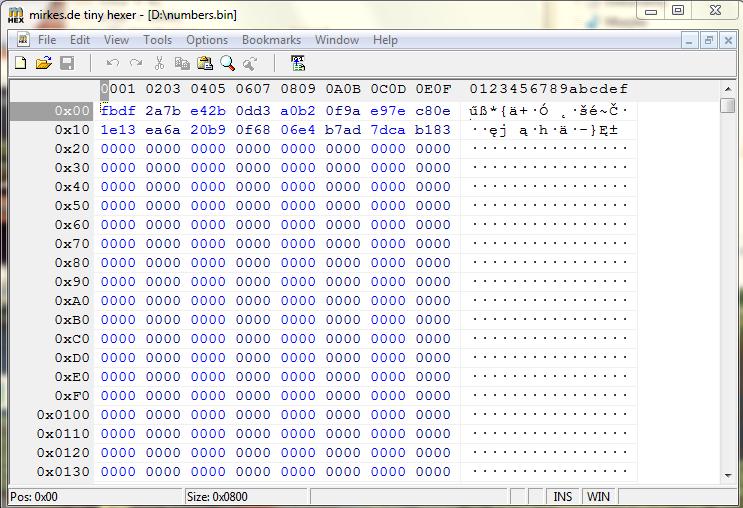
Task: Click the 0001 column header
Action: [118, 89]
